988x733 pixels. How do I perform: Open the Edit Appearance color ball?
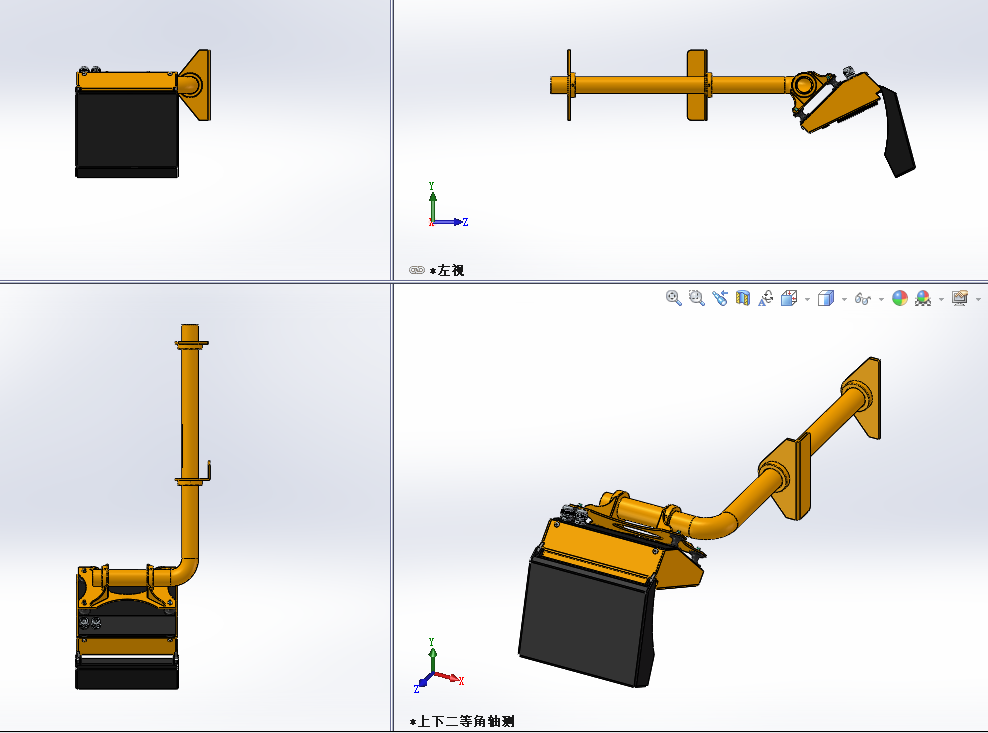point(900,298)
